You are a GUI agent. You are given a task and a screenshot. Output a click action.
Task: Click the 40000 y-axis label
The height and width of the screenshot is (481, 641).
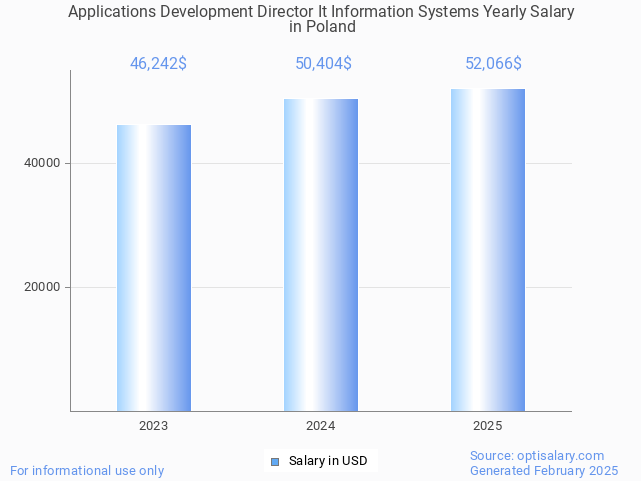[42, 163]
